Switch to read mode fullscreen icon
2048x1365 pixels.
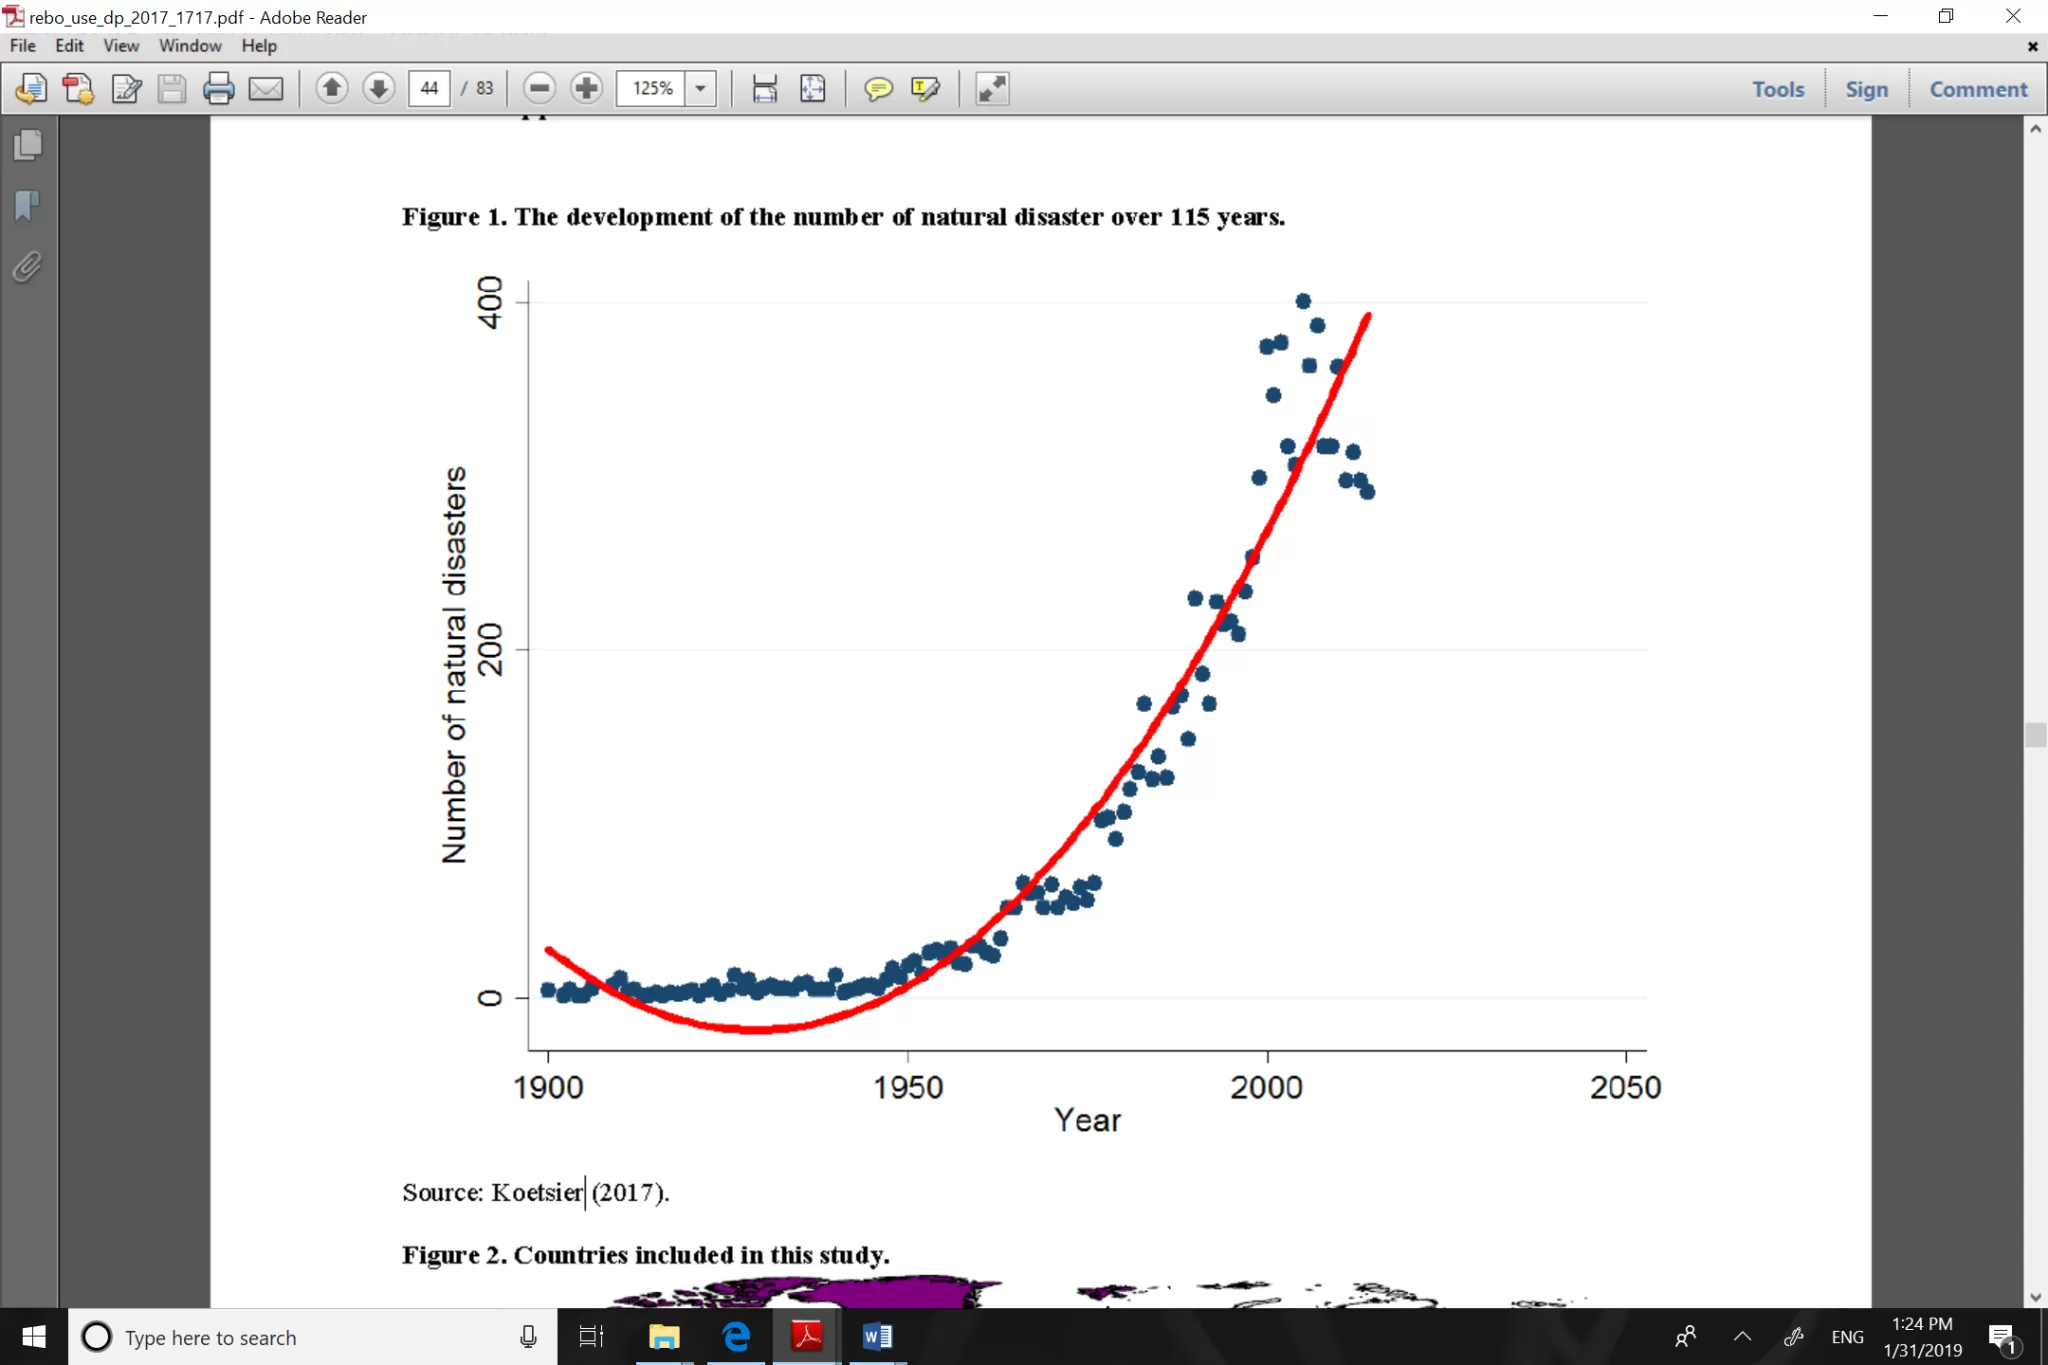click(992, 89)
